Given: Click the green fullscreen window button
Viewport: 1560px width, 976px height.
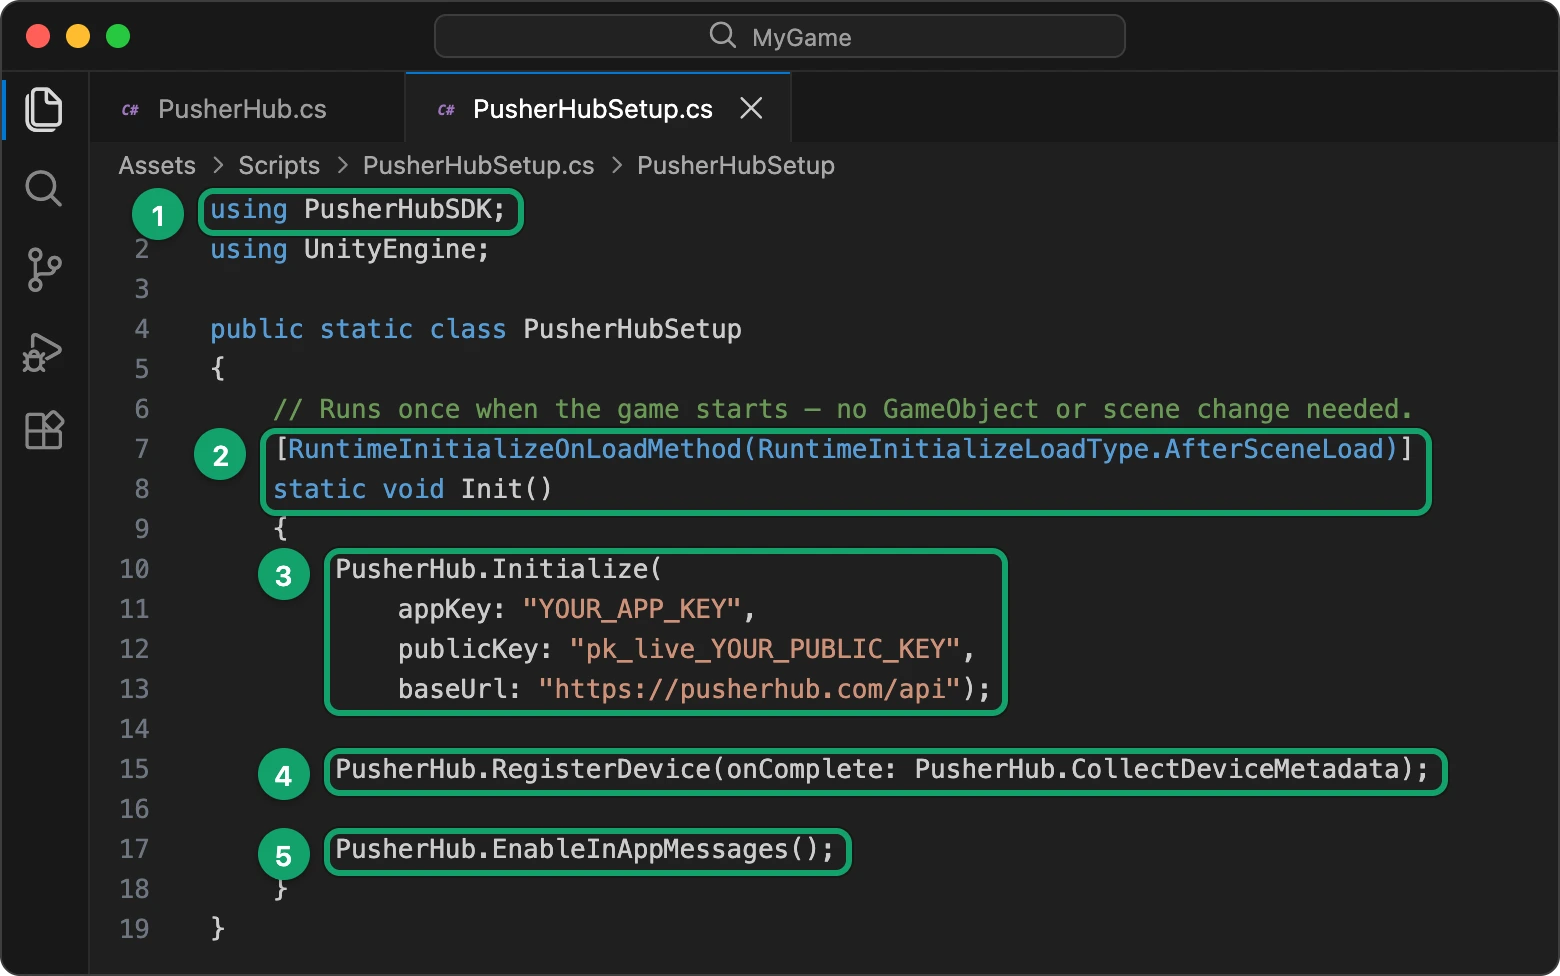Looking at the screenshot, I should 118,36.
